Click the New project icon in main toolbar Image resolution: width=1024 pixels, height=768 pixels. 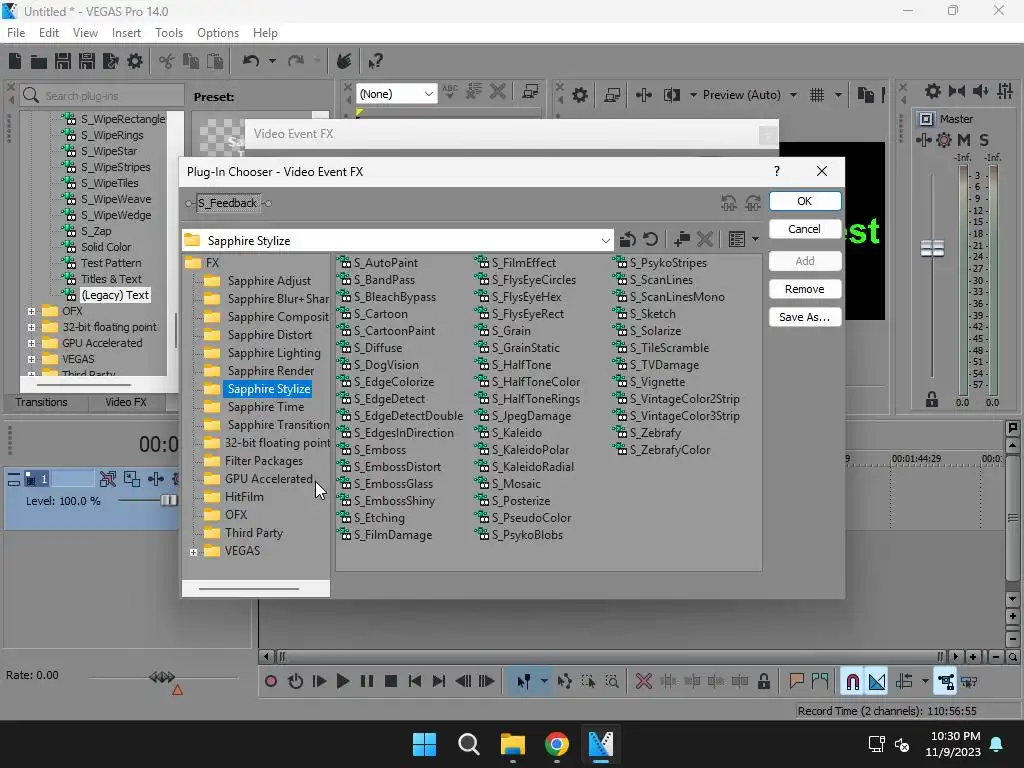[15, 61]
